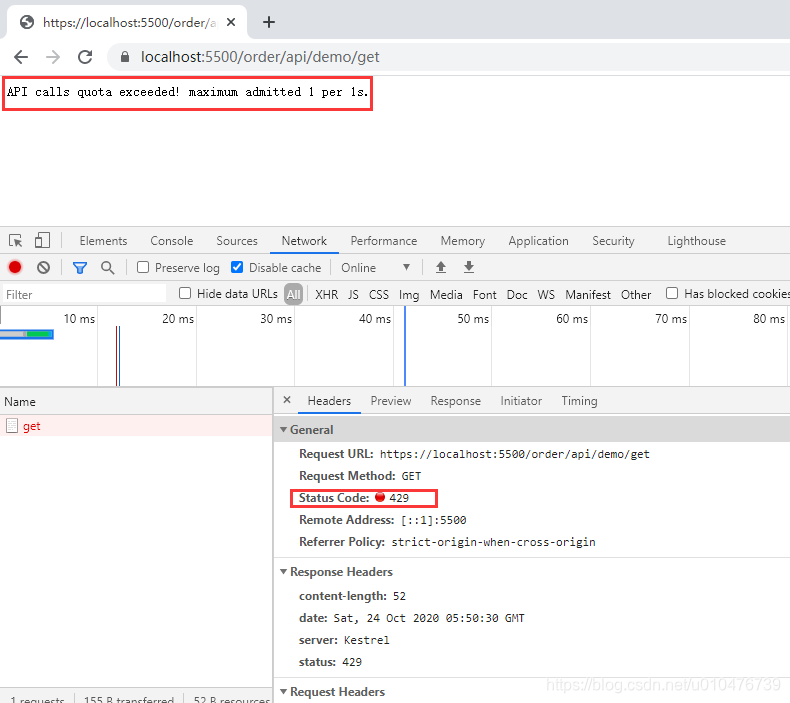790x703 pixels.
Task: Stop recording network log
Action: tap(15, 267)
